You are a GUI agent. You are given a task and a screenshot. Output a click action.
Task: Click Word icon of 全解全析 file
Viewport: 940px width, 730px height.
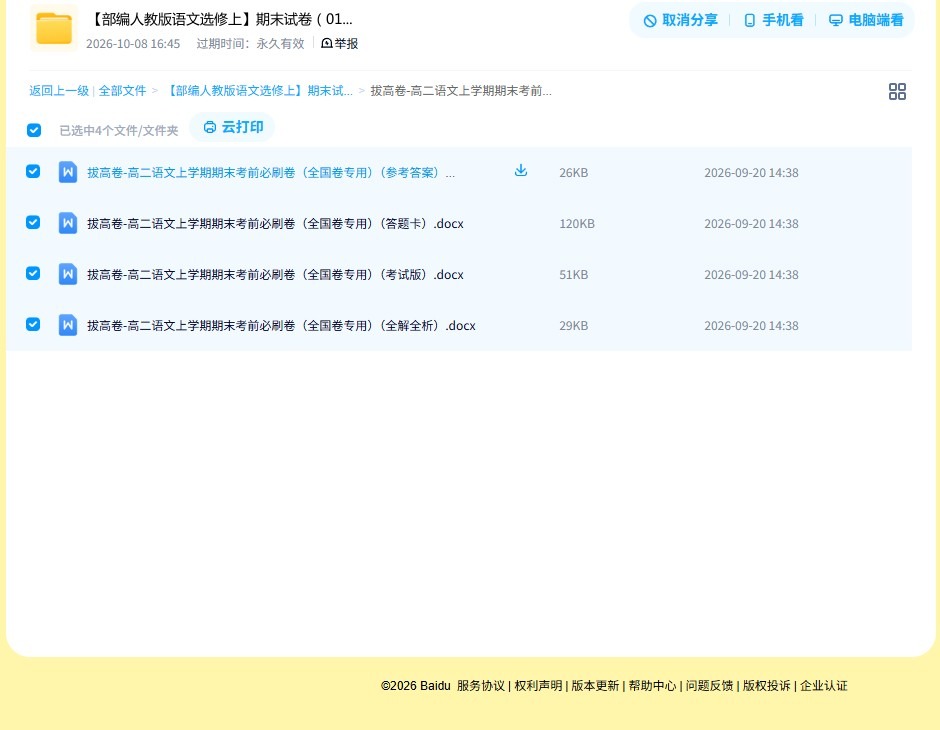tap(68, 325)
